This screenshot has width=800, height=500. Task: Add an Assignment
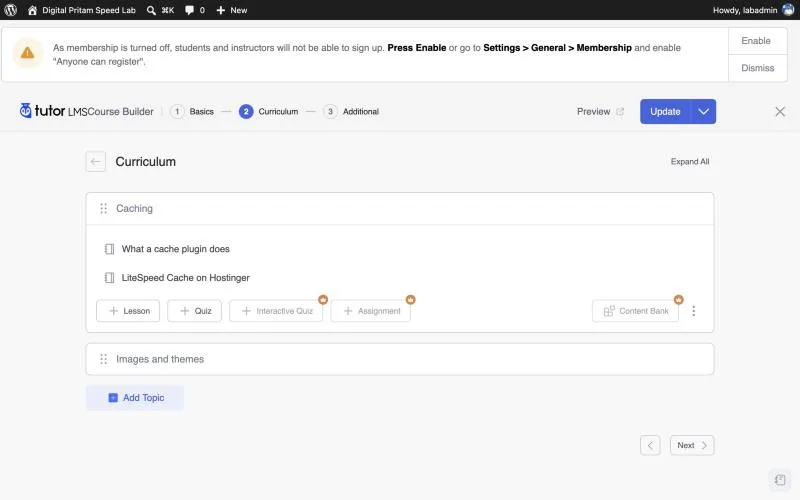point(370,311)
